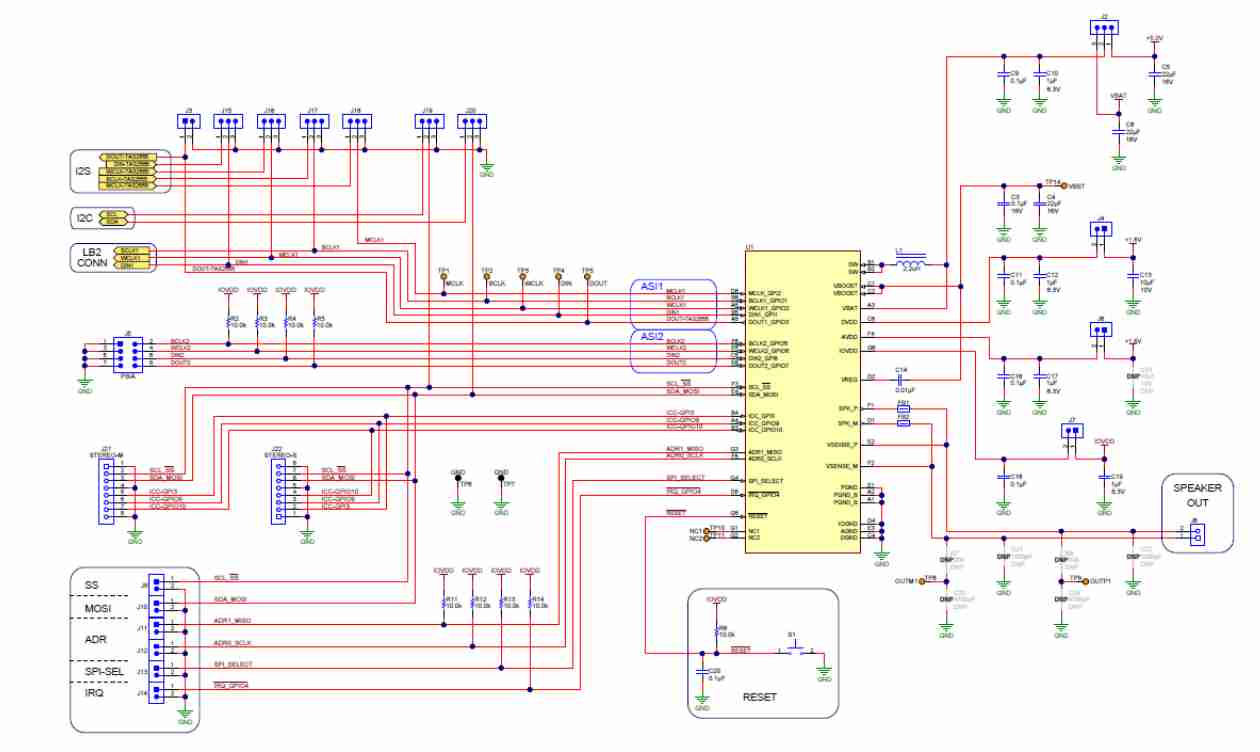Click the C20 0.1µF reset capacitor
1260x752 pixels.
click(x=701, y=673)
